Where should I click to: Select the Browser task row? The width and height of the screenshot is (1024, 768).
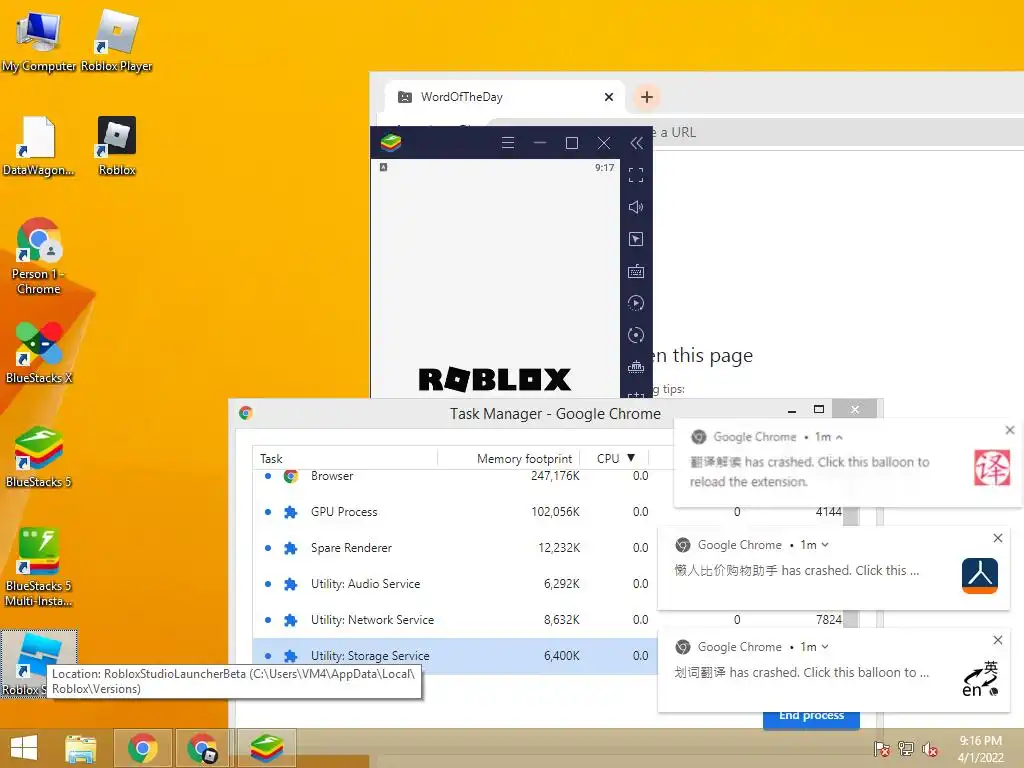[x=454, y=476]
